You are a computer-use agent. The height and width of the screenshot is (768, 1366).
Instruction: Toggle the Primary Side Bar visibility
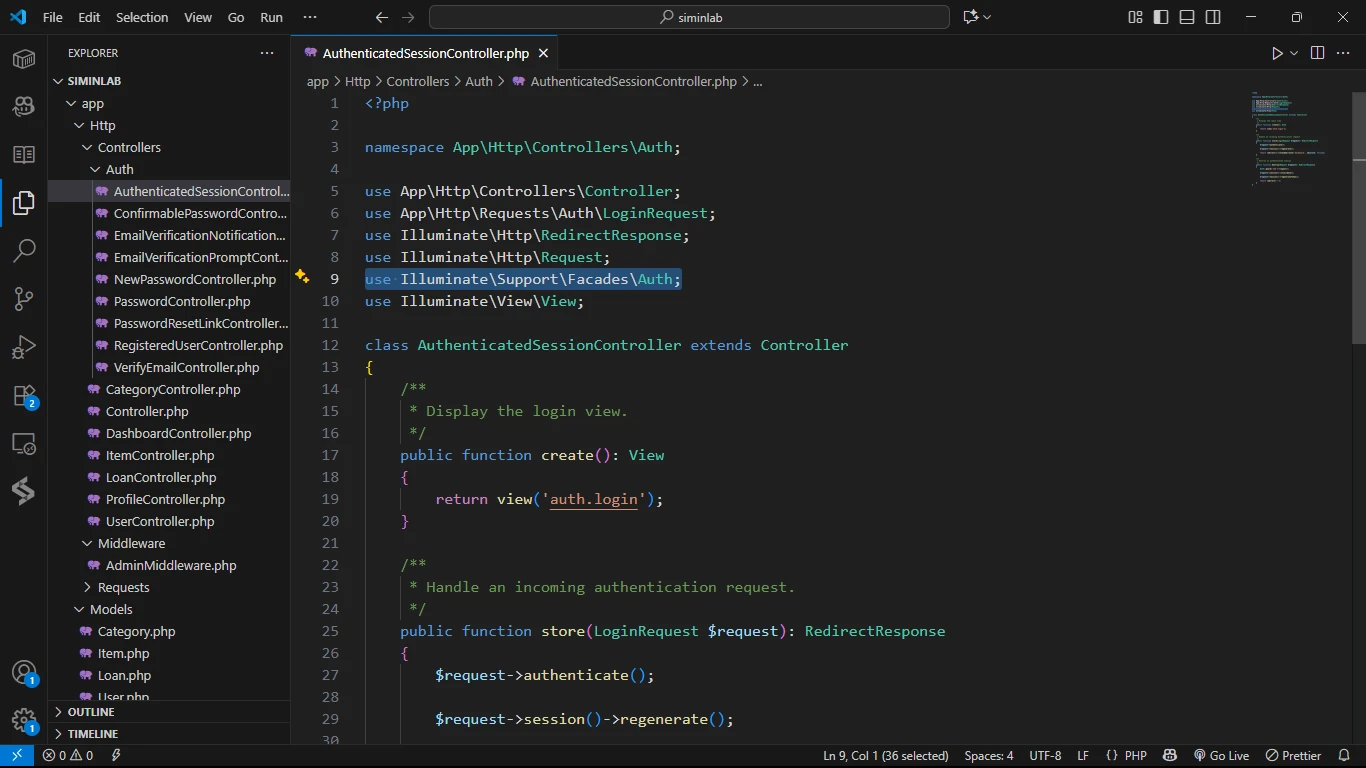pyautogui.click(x=1161, y=17)
